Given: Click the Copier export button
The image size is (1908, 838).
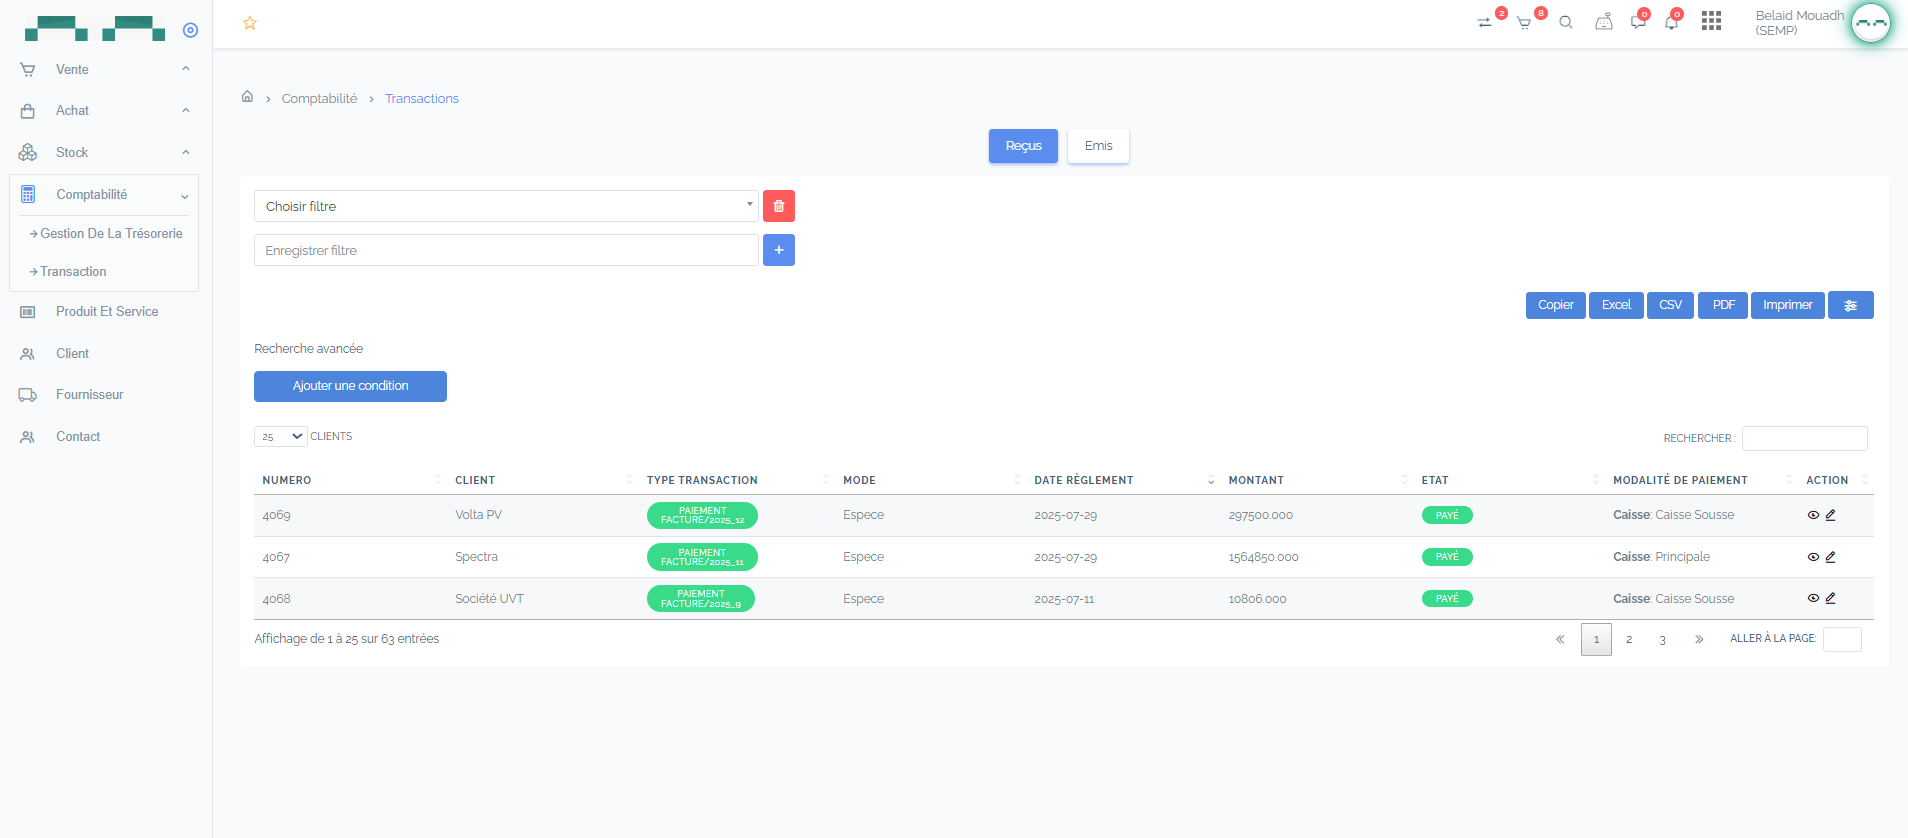Looking at the screenshot, I should [x=1555, y=305].
